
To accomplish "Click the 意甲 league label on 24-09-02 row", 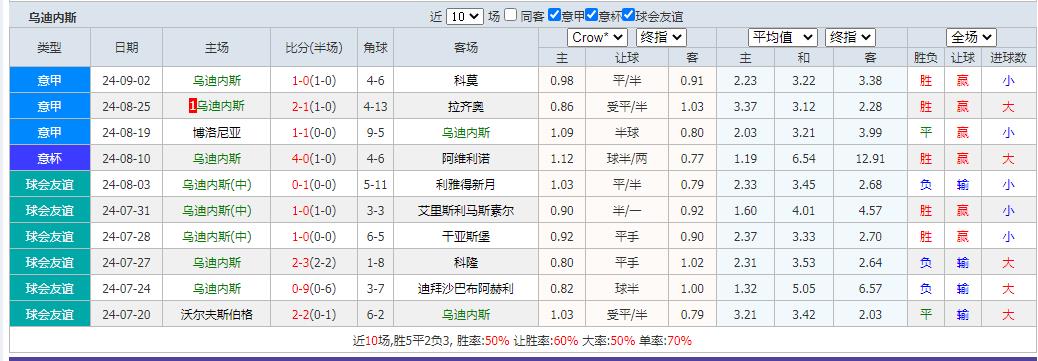I will click(x=50, y=81).
